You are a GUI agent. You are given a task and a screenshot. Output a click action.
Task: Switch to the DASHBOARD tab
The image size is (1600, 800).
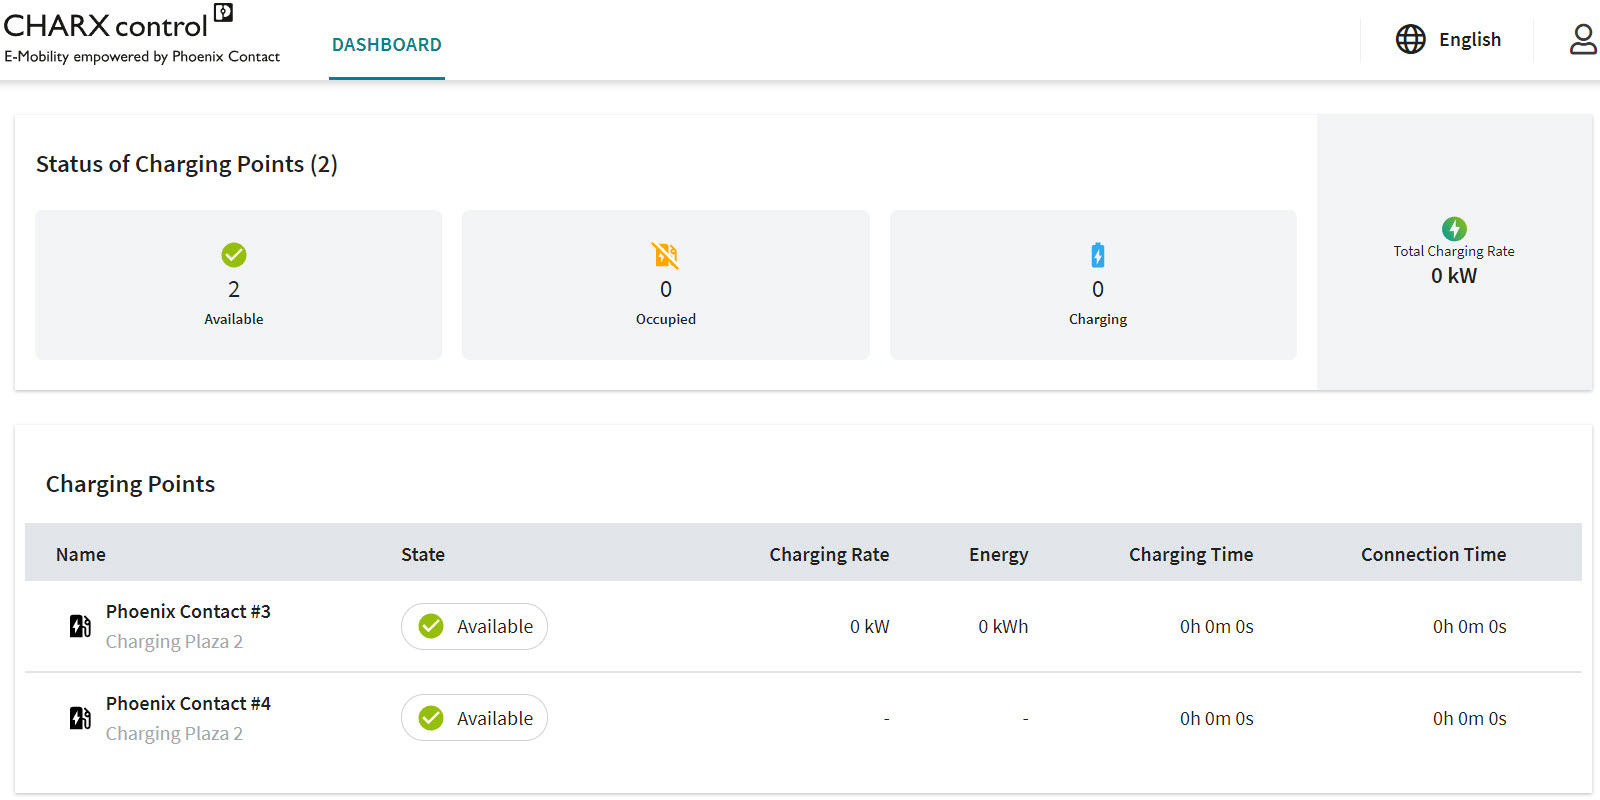point(387,45)
